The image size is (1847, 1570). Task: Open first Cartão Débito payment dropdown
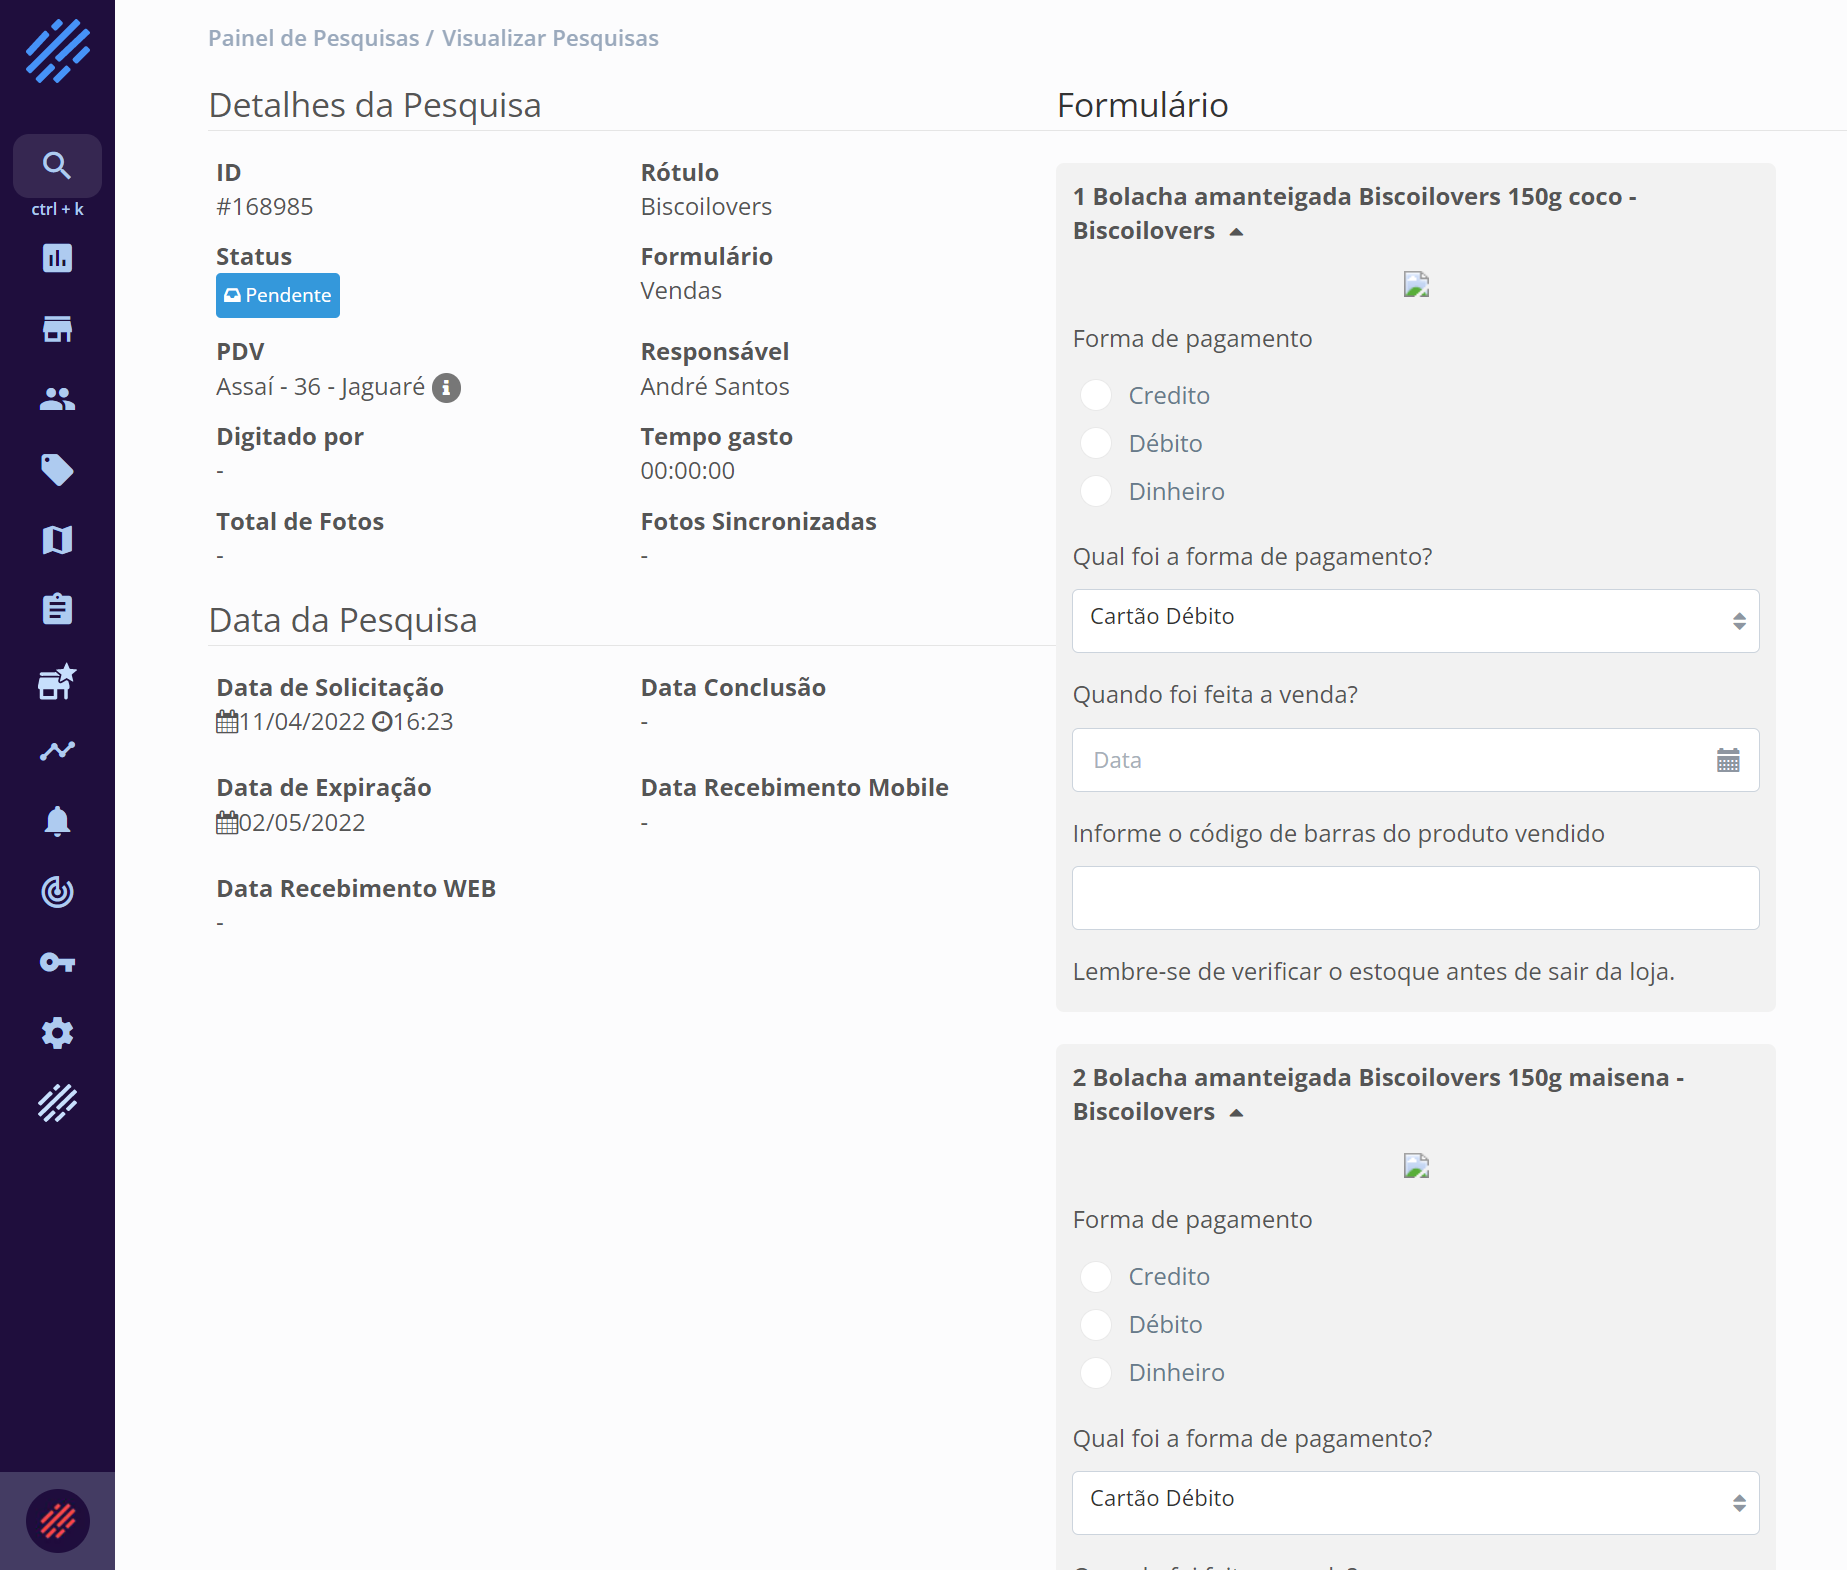1414,620
